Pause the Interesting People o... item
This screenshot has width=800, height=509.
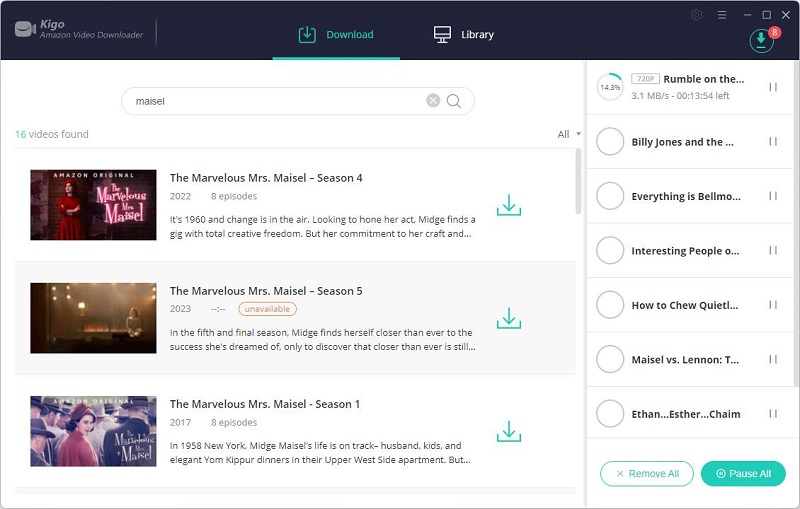click(773, 250)
